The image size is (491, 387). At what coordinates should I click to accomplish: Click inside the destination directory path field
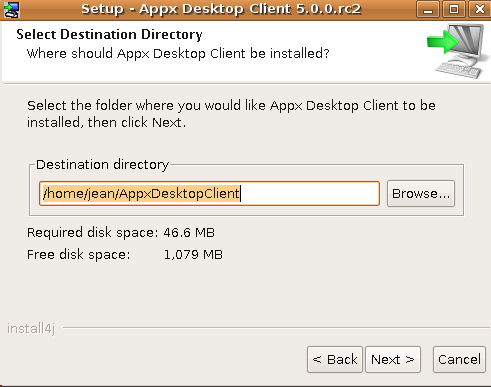[x=209, y=193]
